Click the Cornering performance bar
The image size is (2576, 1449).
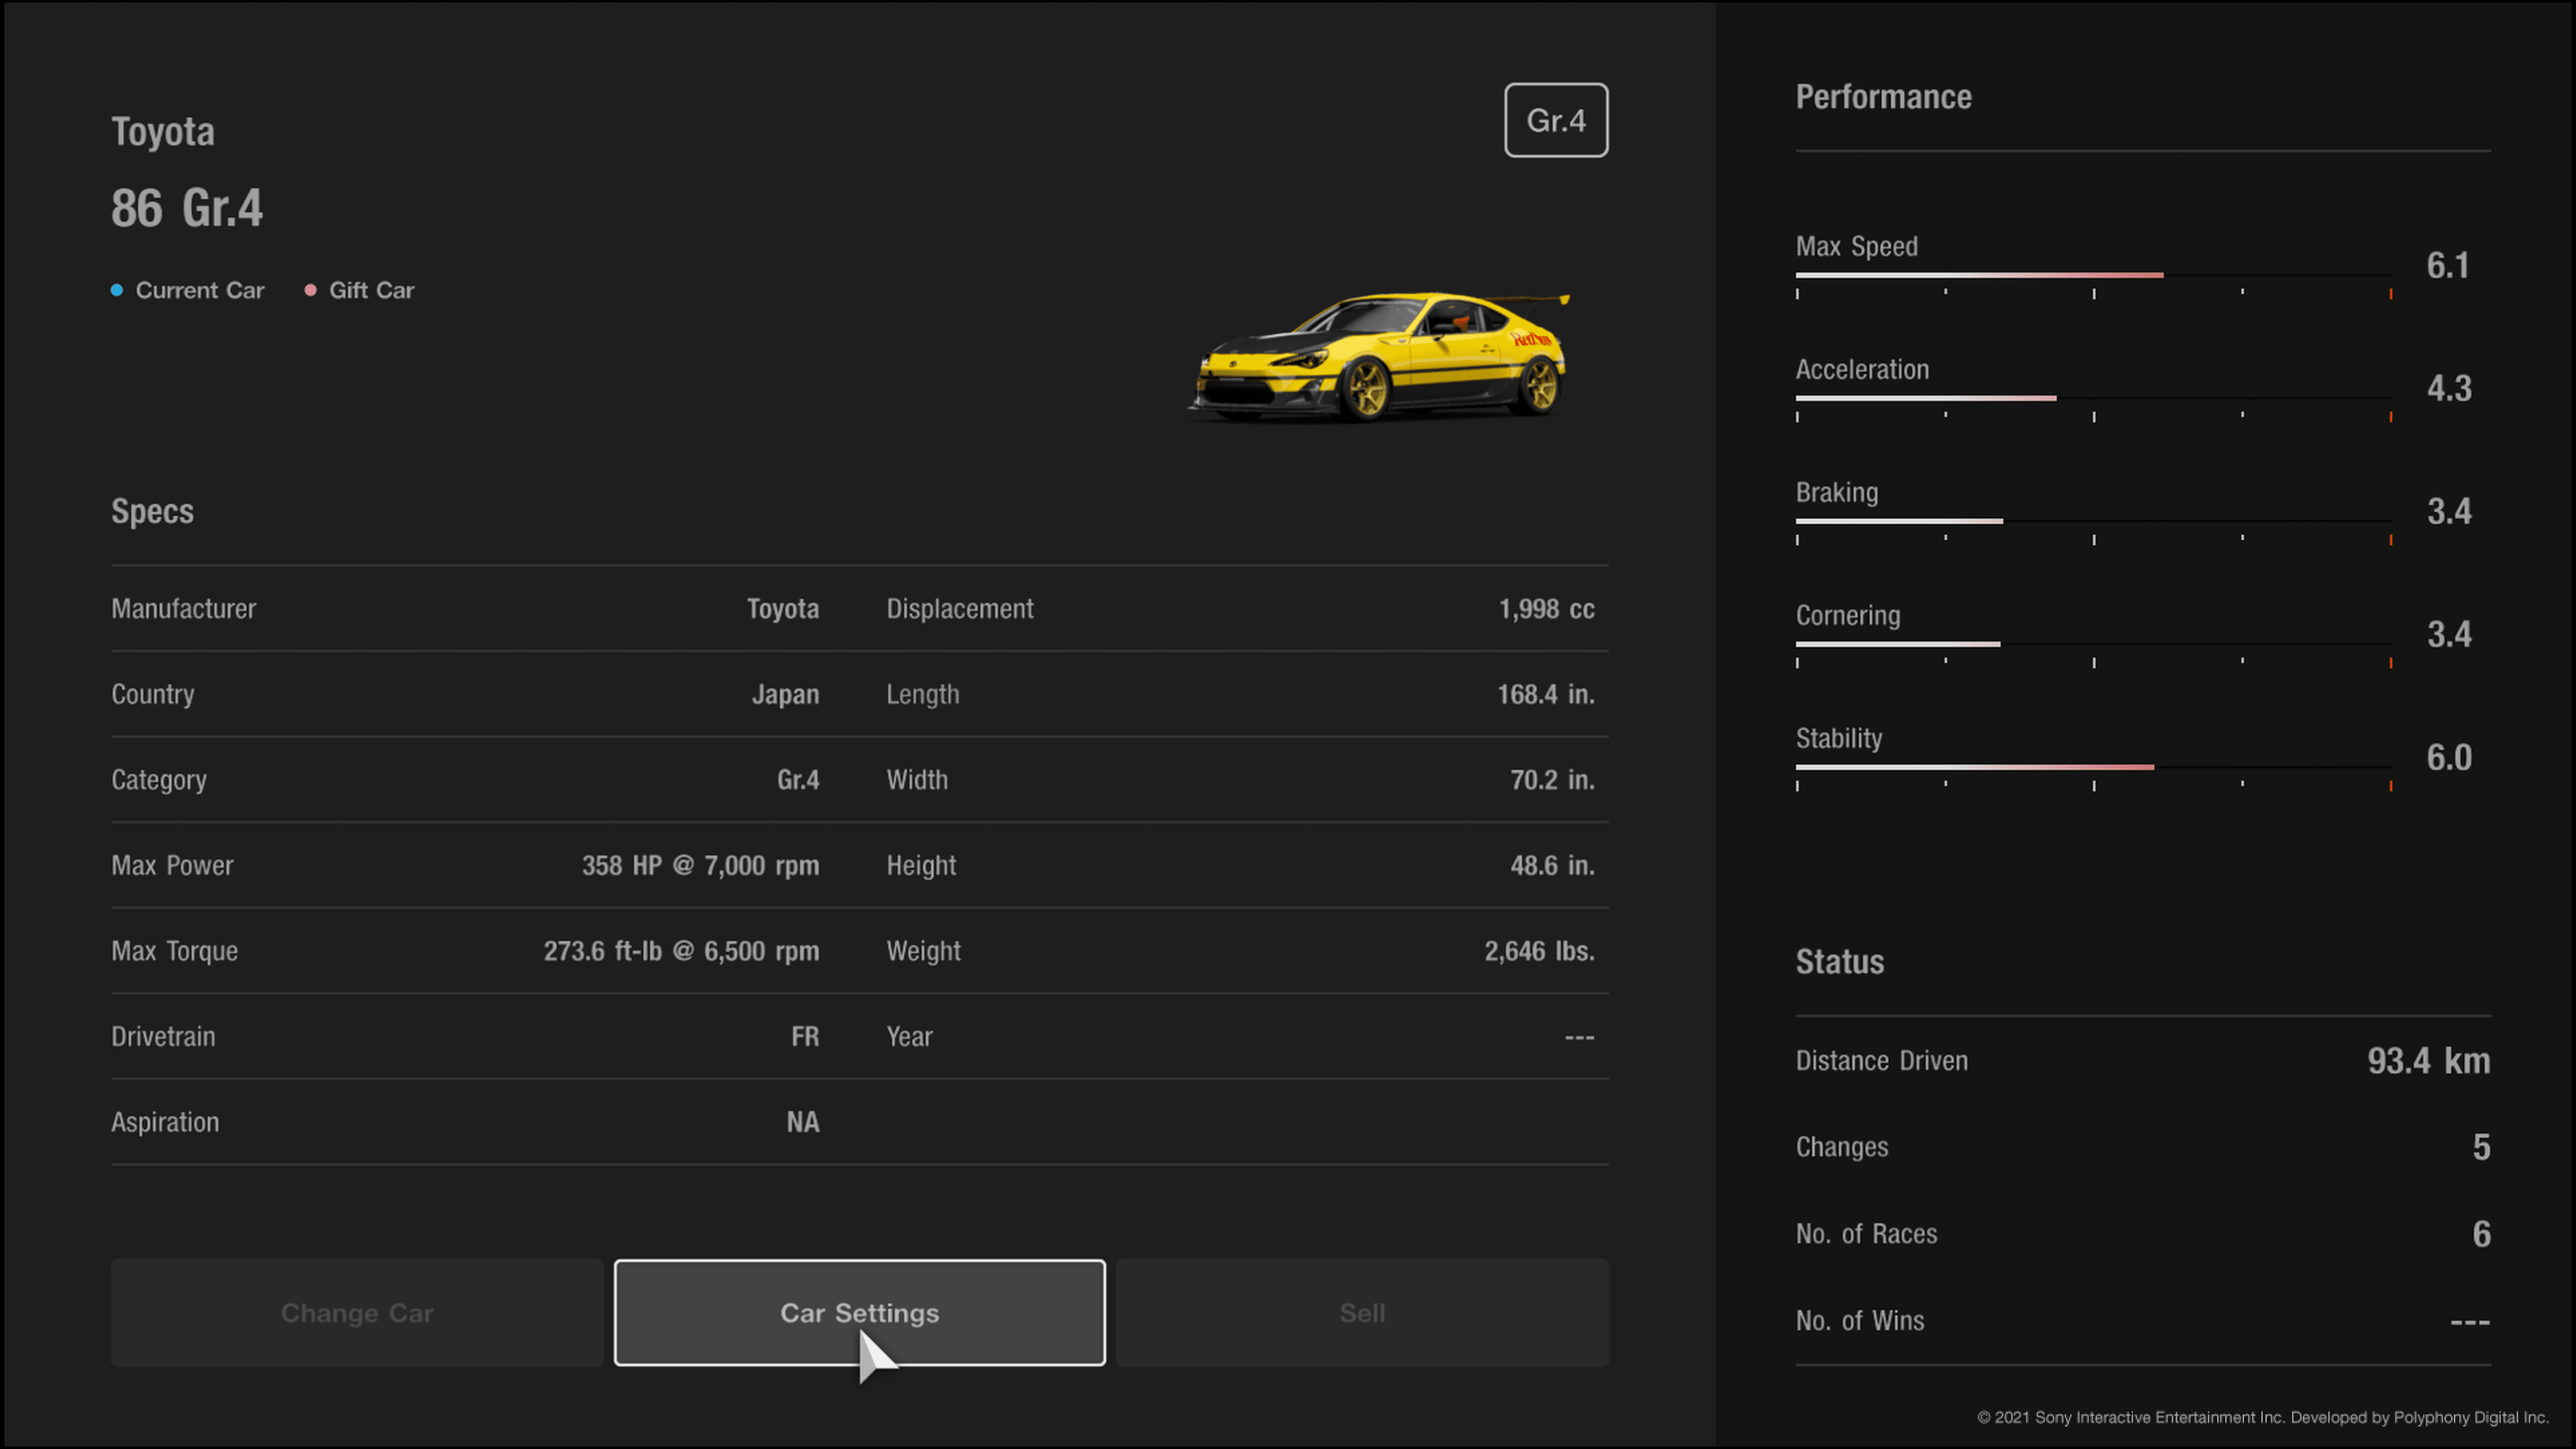tap(2093, 644)
